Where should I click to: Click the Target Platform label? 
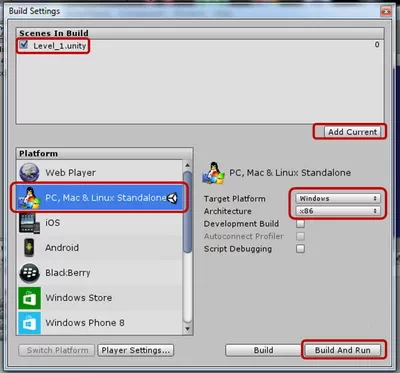[235, 199]
